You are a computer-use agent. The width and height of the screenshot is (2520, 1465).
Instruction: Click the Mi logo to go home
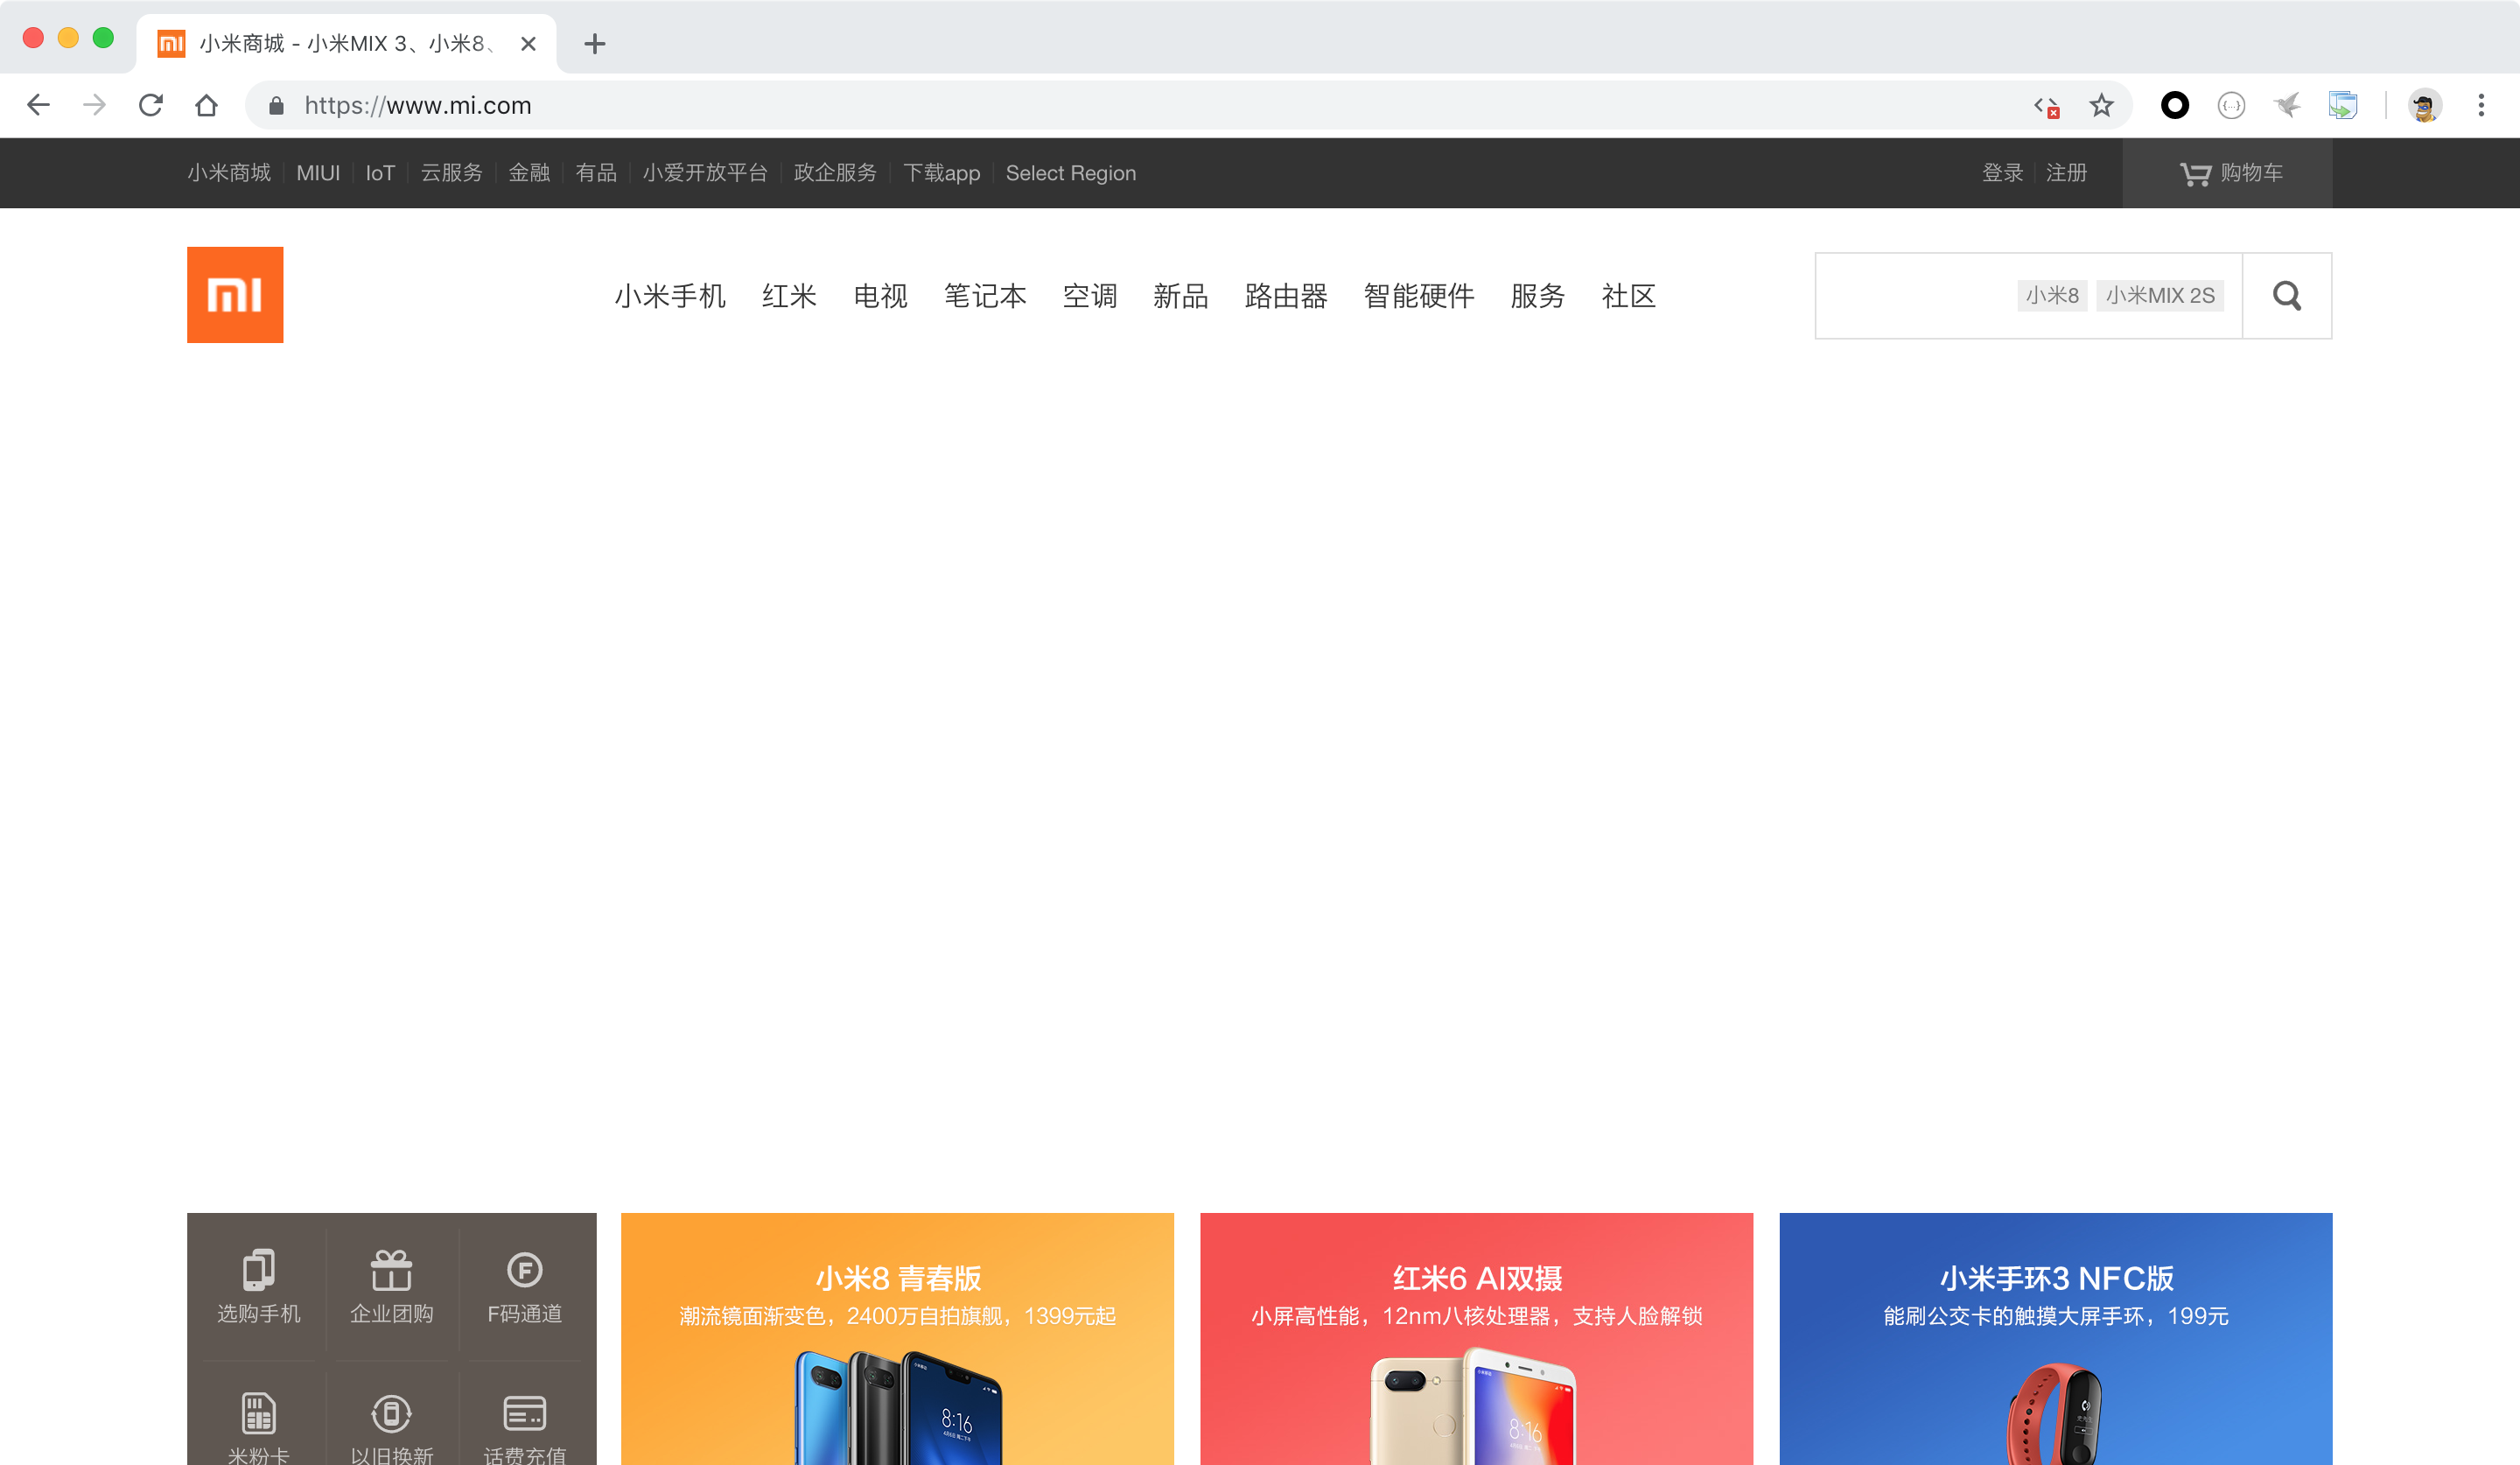click(x=234, y=294)
